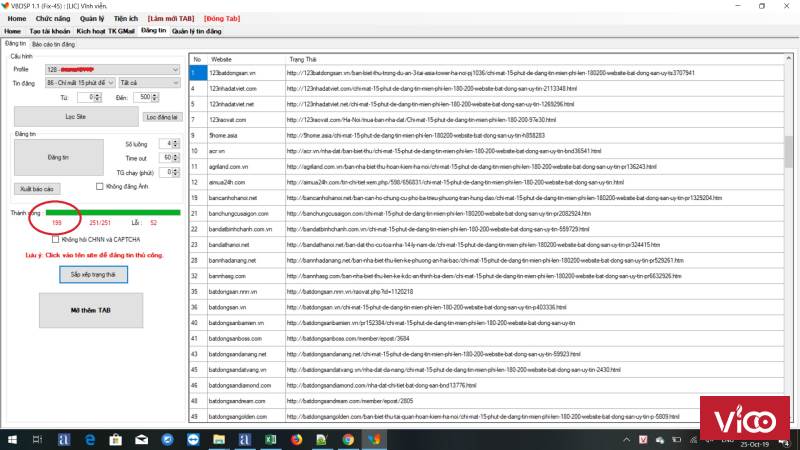Open the 'Quản lý' menu
This screenshot has height=450, width=800.
tap(92, 18)
